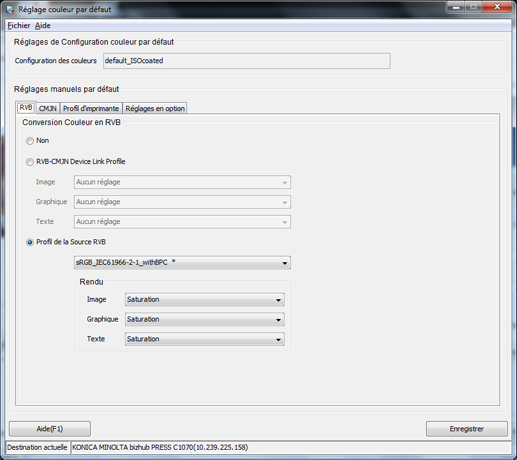The width and height of the screenshot is (517, 460).
Task: Open the Device Link Image dropdown
Action: 182,182
